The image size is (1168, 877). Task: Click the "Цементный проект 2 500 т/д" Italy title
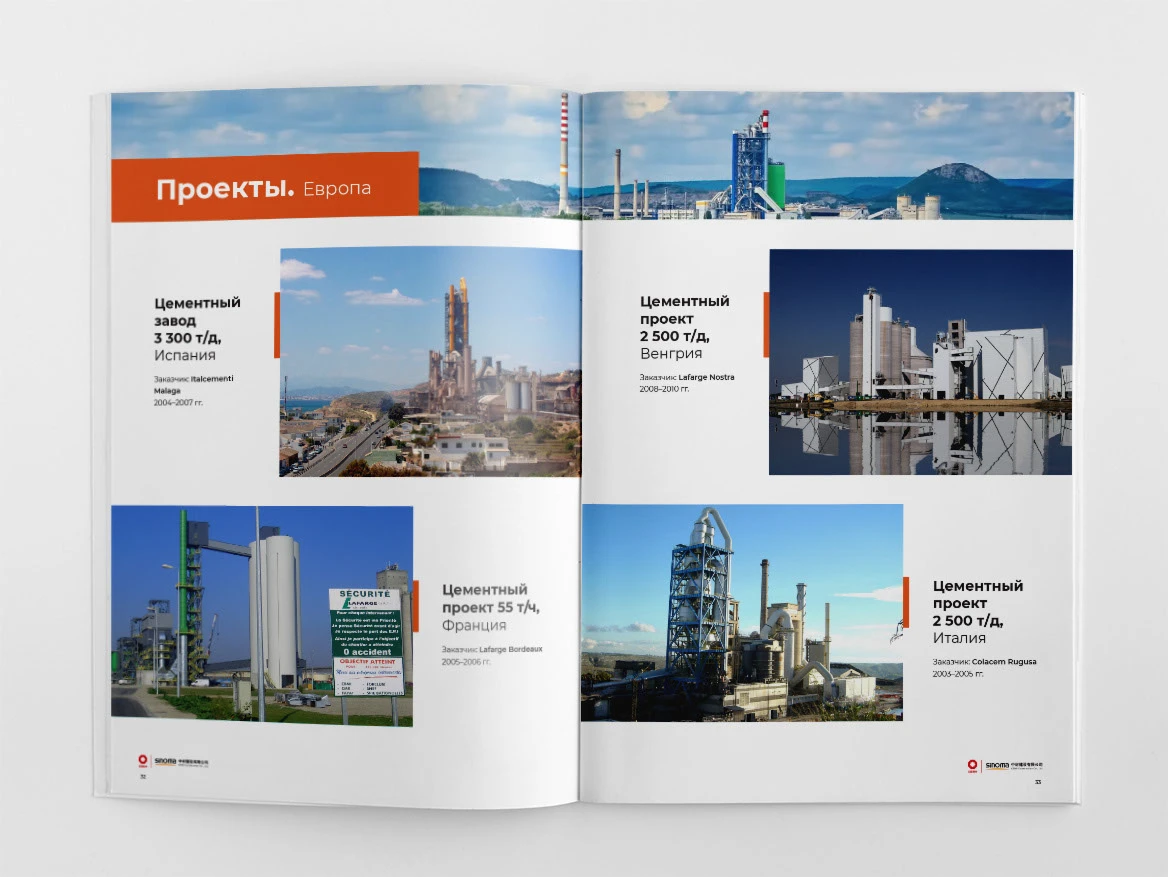click(x=977, y=603)
